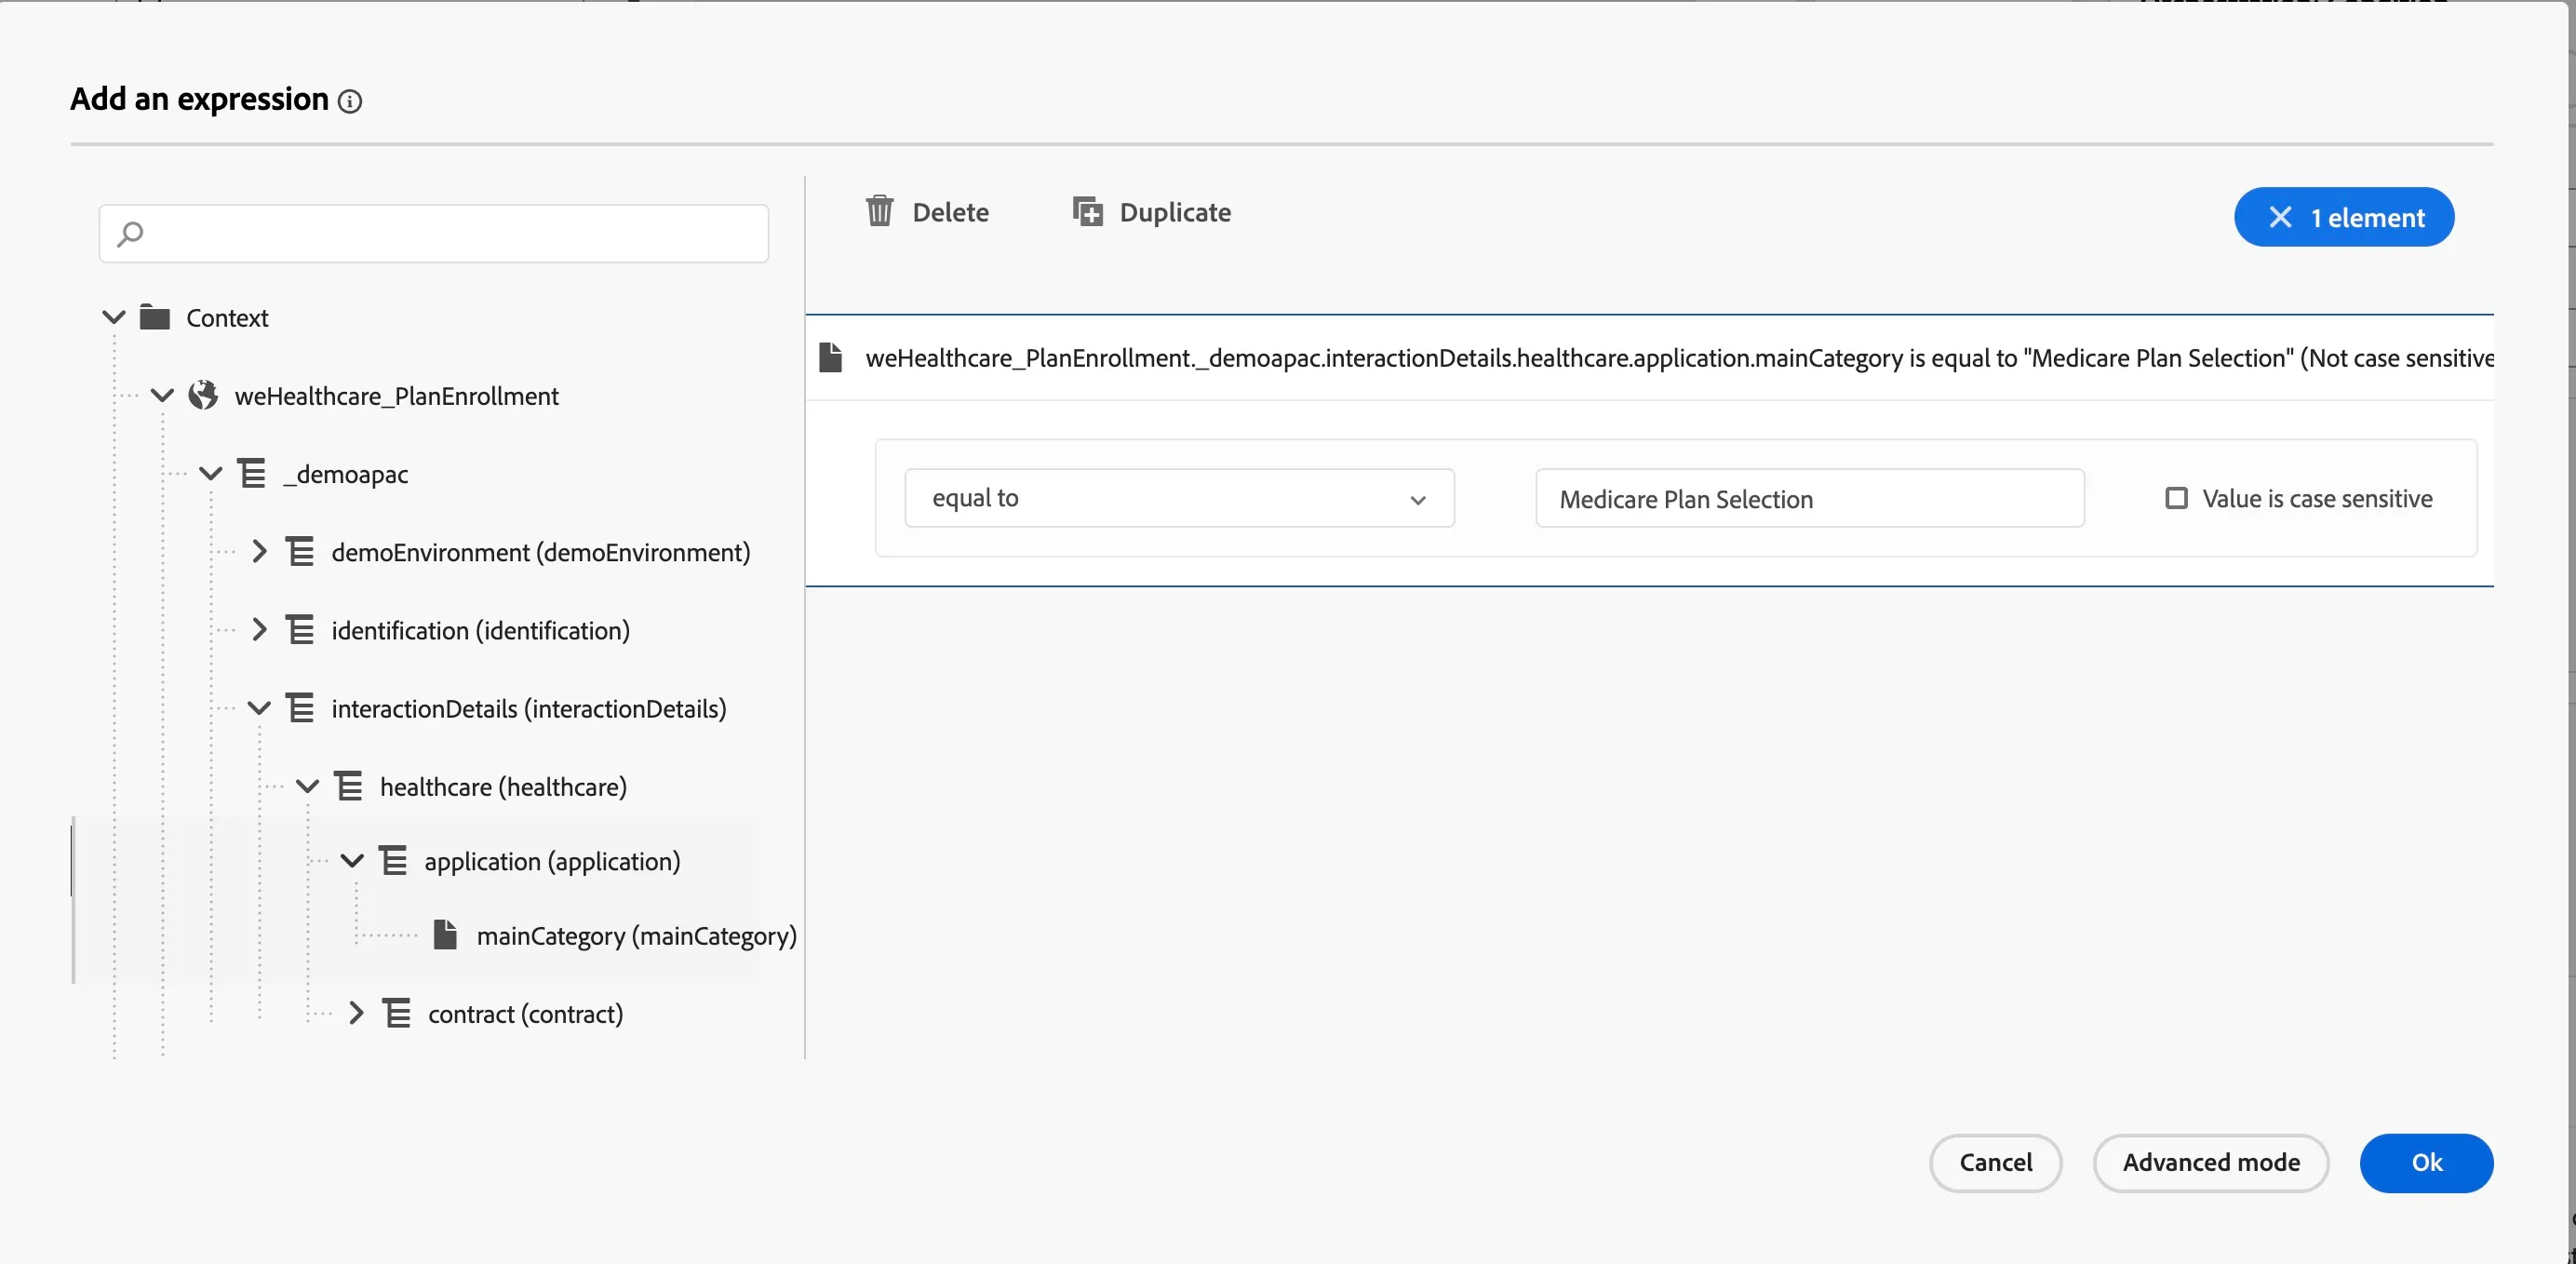Click the Duplicate label in toolbar
The height and width of the screenshot is (1264, 2576).
(1175, 212)
